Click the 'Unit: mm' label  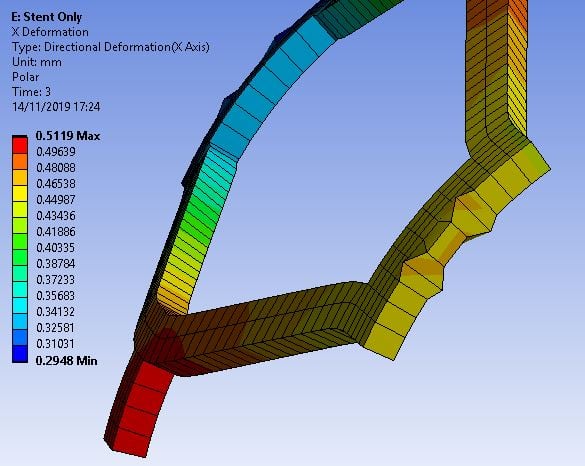[37, 62]
